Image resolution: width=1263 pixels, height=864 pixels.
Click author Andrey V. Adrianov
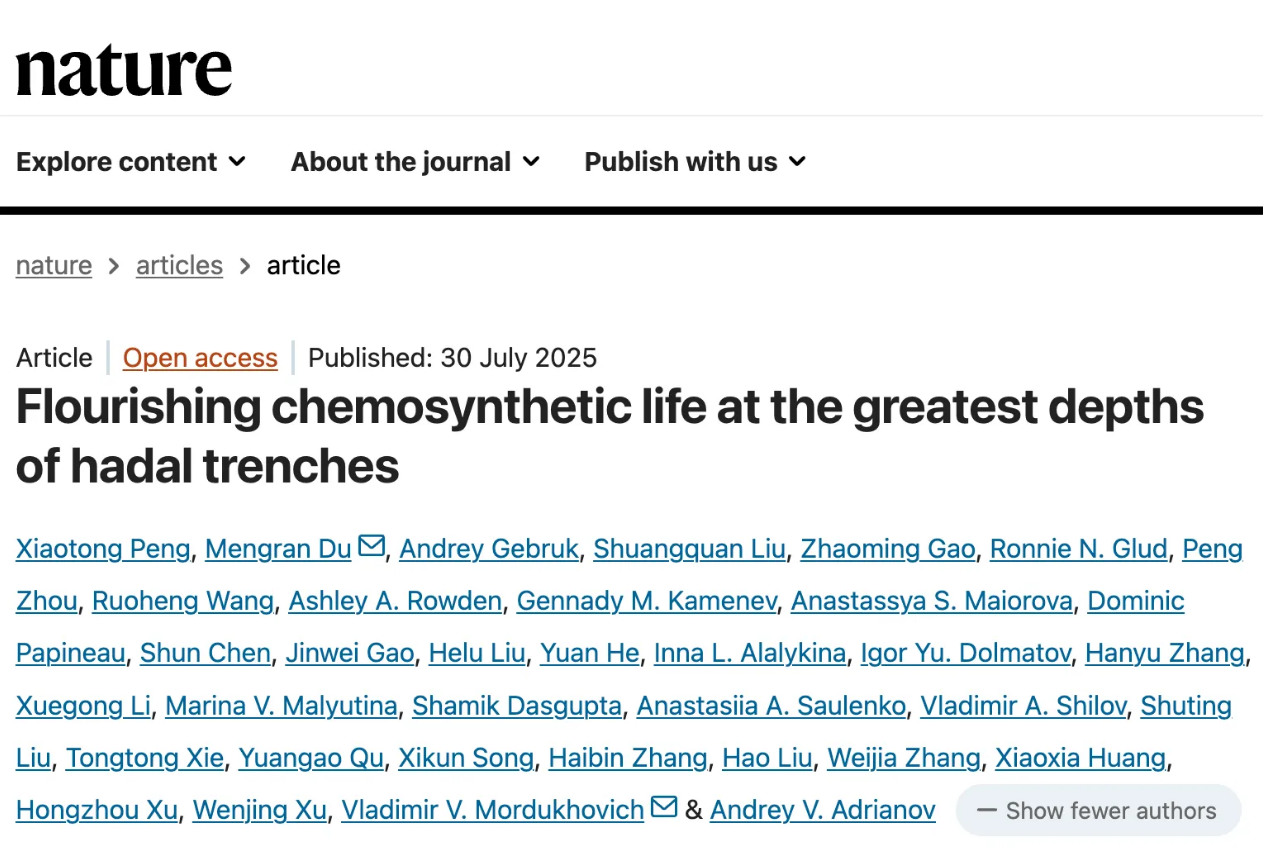coord(823,810)
